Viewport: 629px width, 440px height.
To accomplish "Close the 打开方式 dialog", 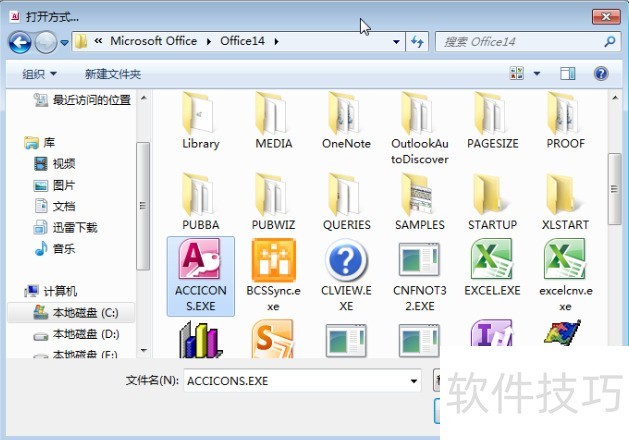I will coord(606,16).
